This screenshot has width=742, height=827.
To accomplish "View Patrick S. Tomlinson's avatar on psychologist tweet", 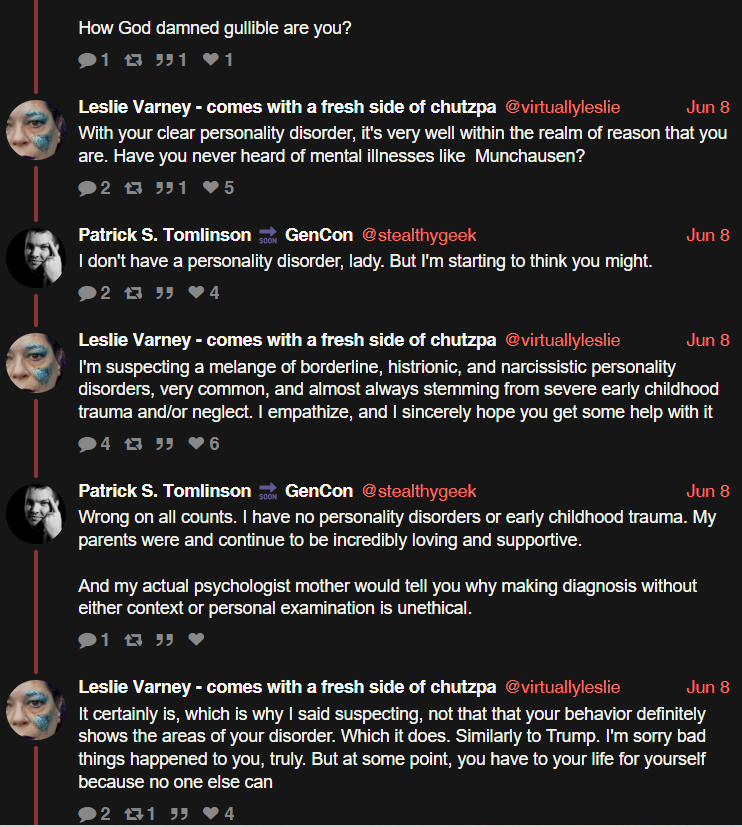I will click(36, 514).
